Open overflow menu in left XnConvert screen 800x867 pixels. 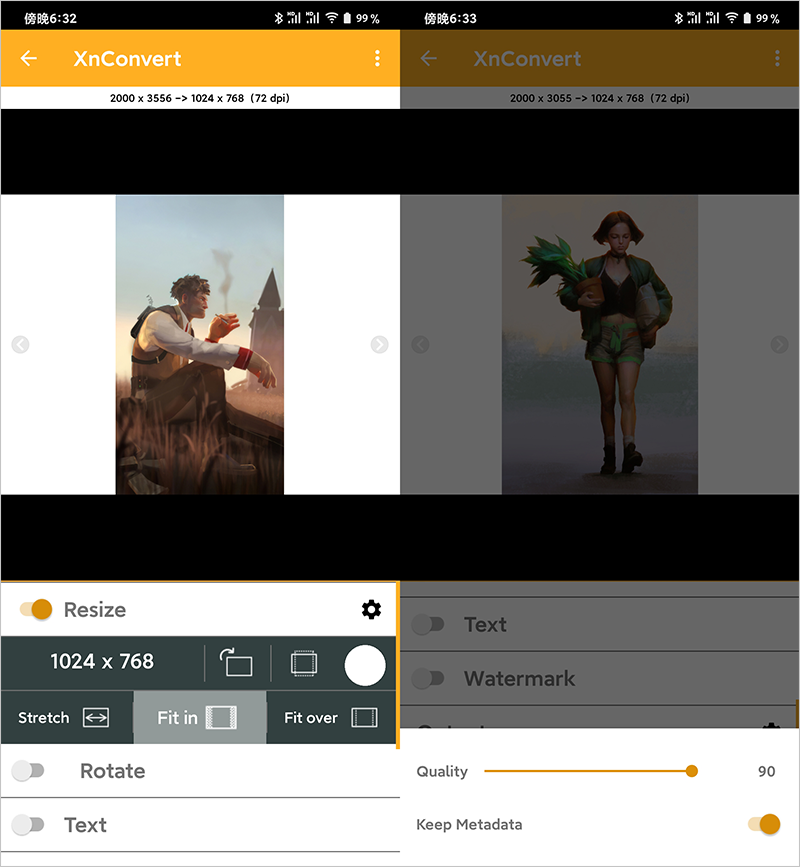pos(377,58)
